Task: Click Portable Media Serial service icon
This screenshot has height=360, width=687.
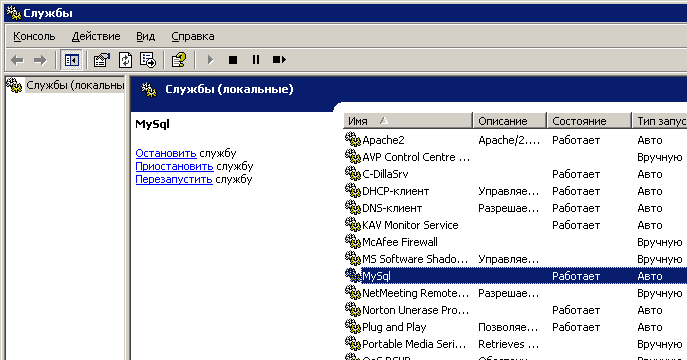Action: pos(353,344)
